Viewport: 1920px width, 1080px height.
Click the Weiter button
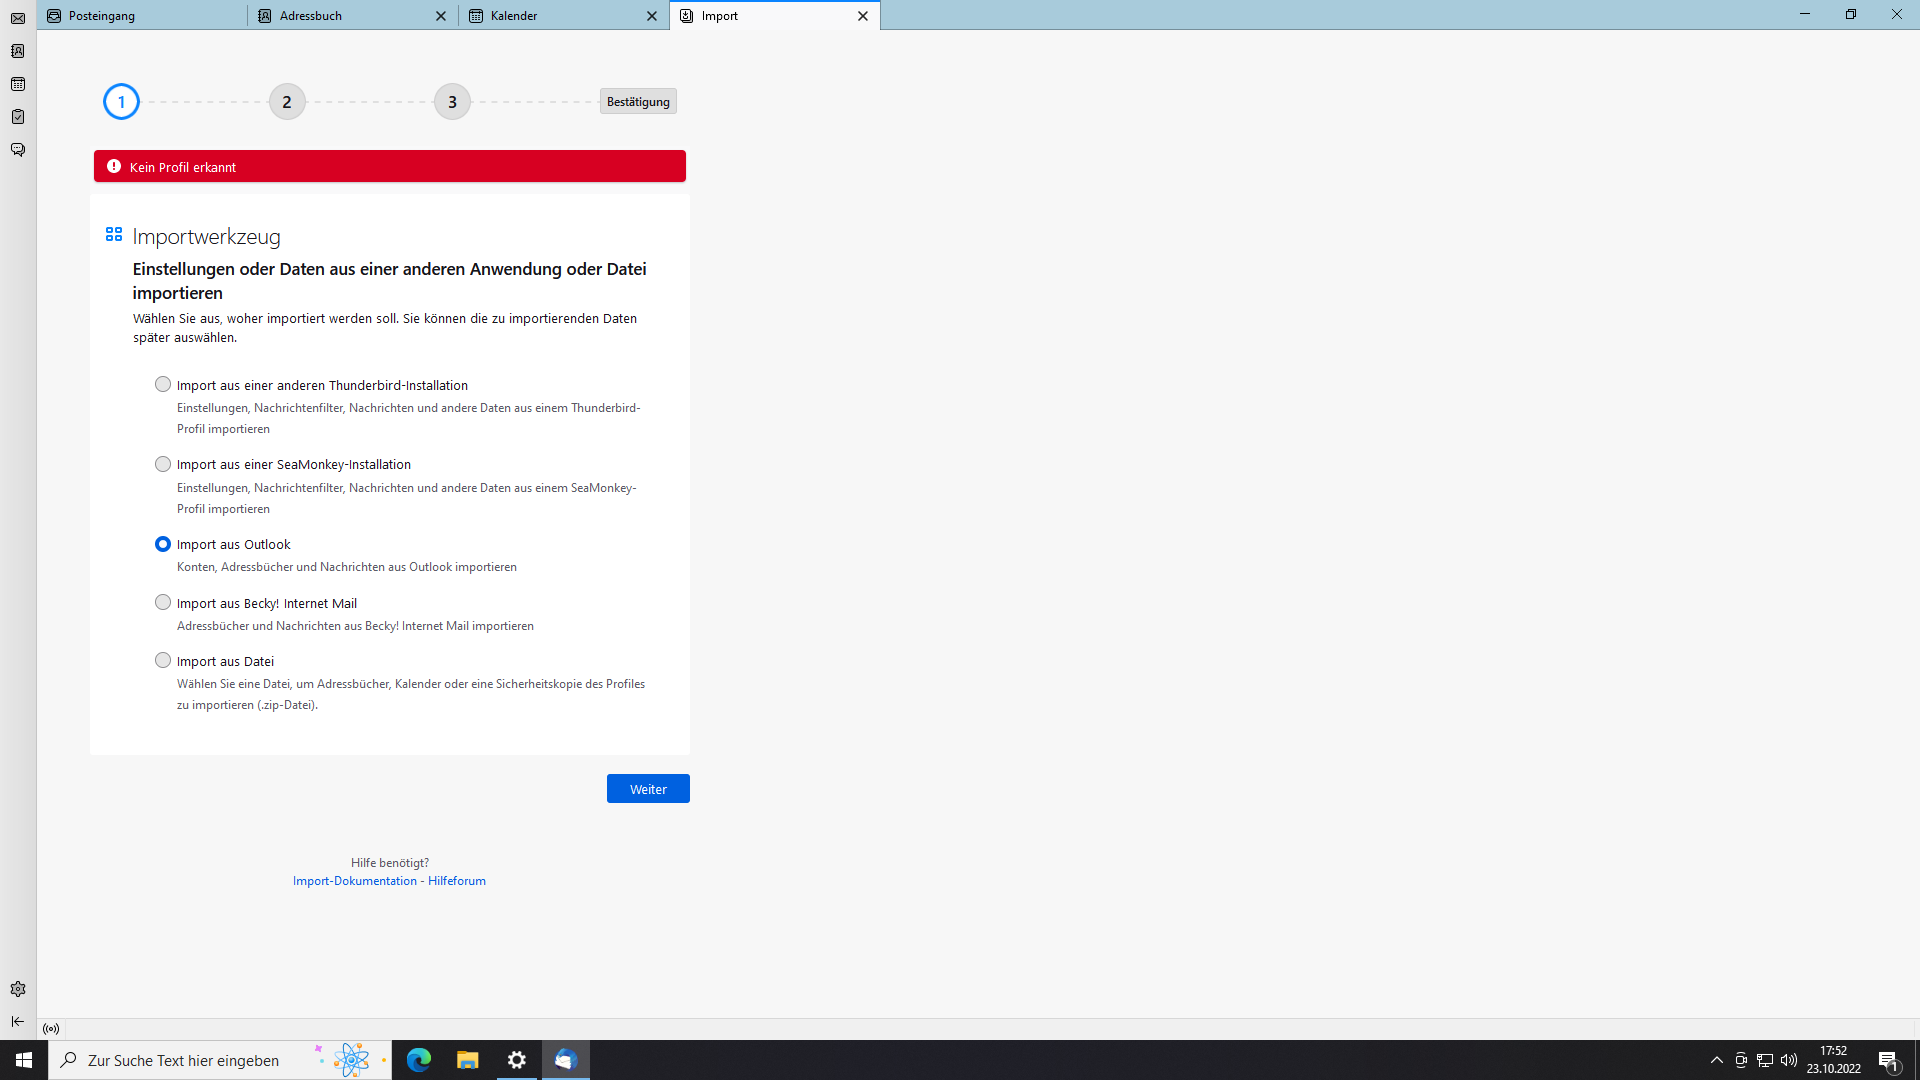coord(648,789)
